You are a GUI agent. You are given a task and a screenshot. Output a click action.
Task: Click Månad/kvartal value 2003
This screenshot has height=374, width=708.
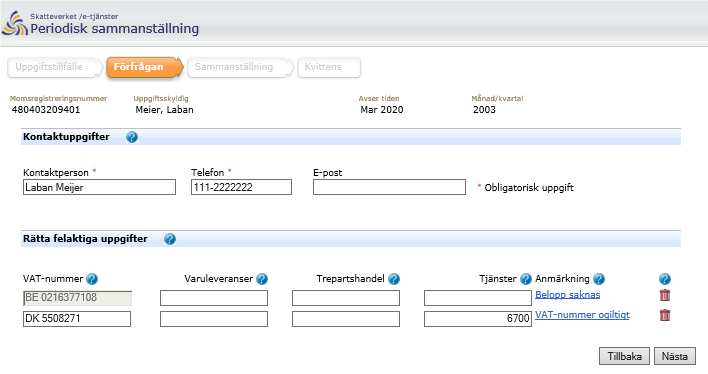484,110
